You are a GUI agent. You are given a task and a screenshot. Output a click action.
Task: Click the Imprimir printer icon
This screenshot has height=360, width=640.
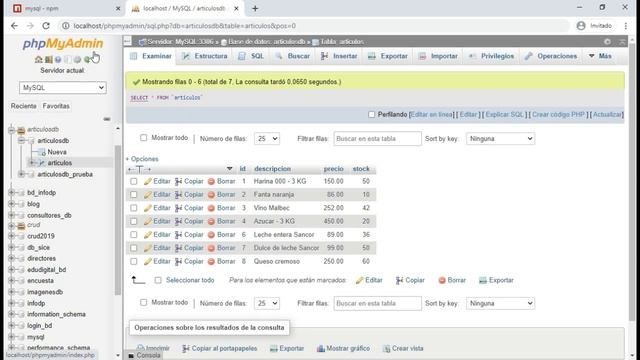(x=140, y=348)
